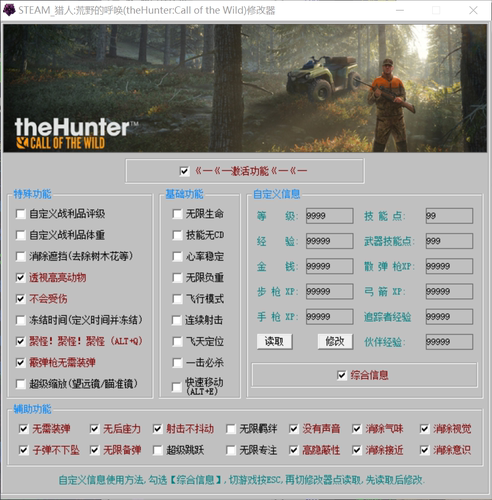The width and height of the screenshot is (492, 500).
Task: Click the 等级 input field
Action: 330,216
